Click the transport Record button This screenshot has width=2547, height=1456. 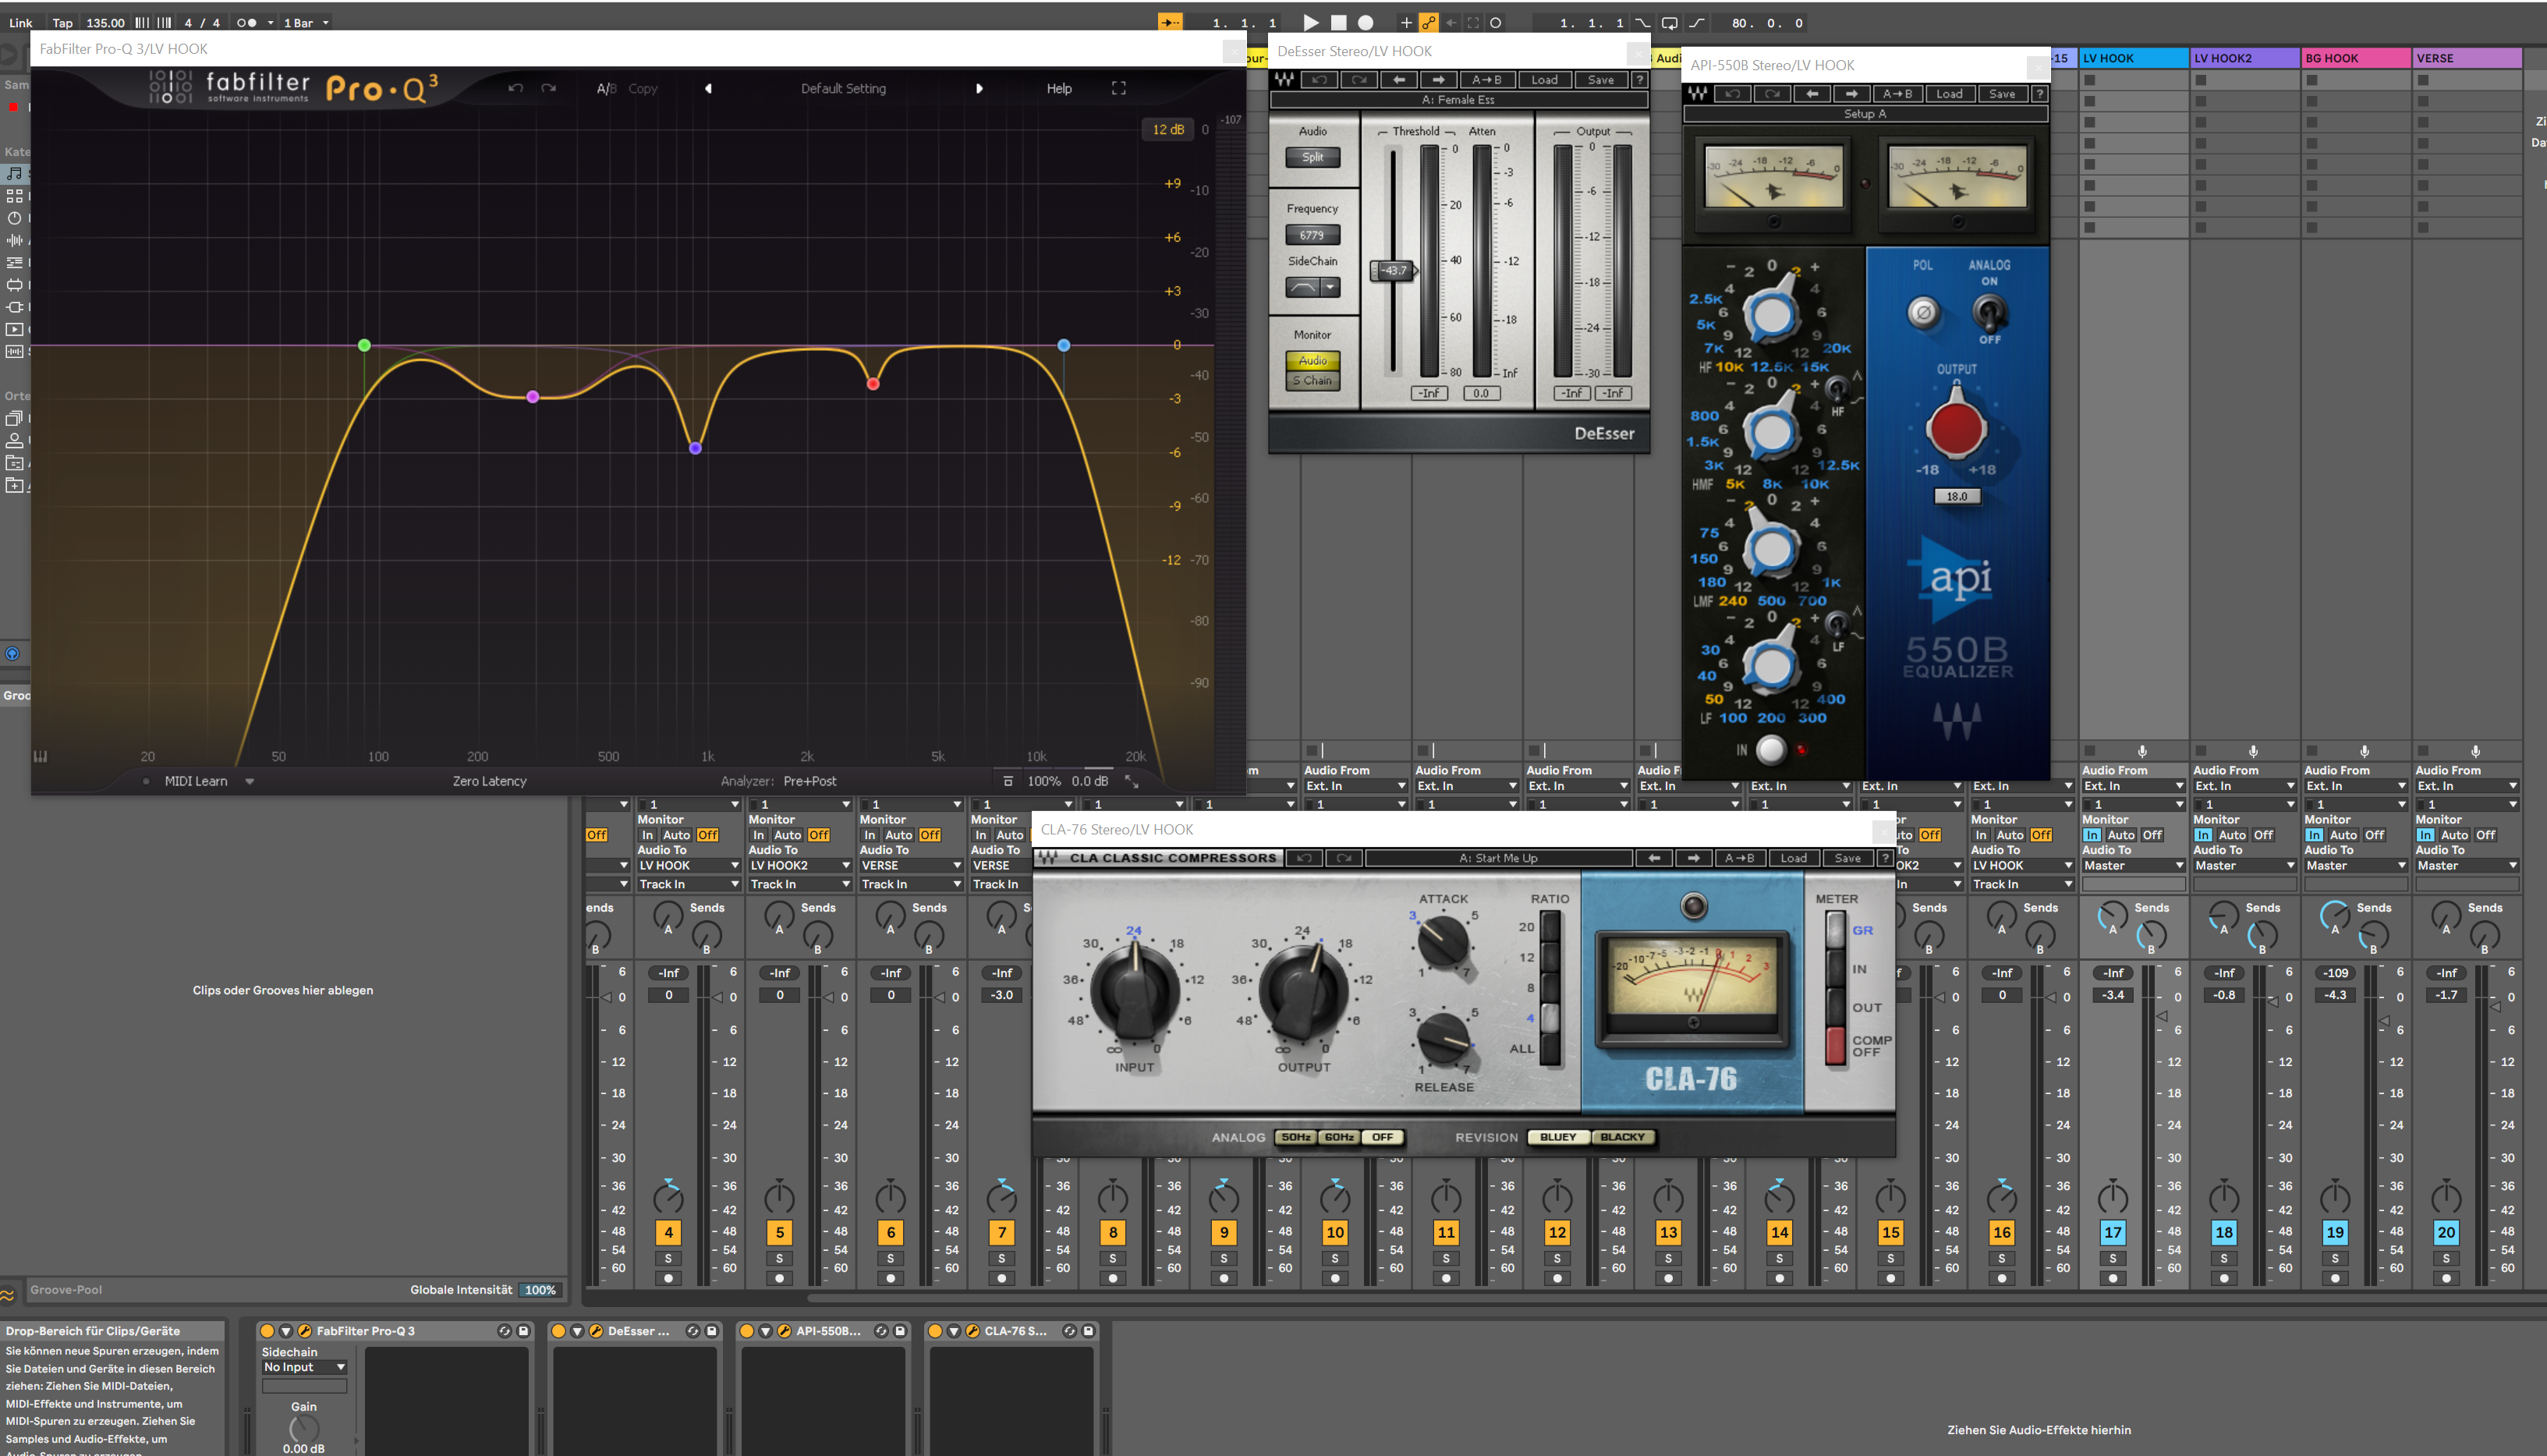[x=1366, y=22]
